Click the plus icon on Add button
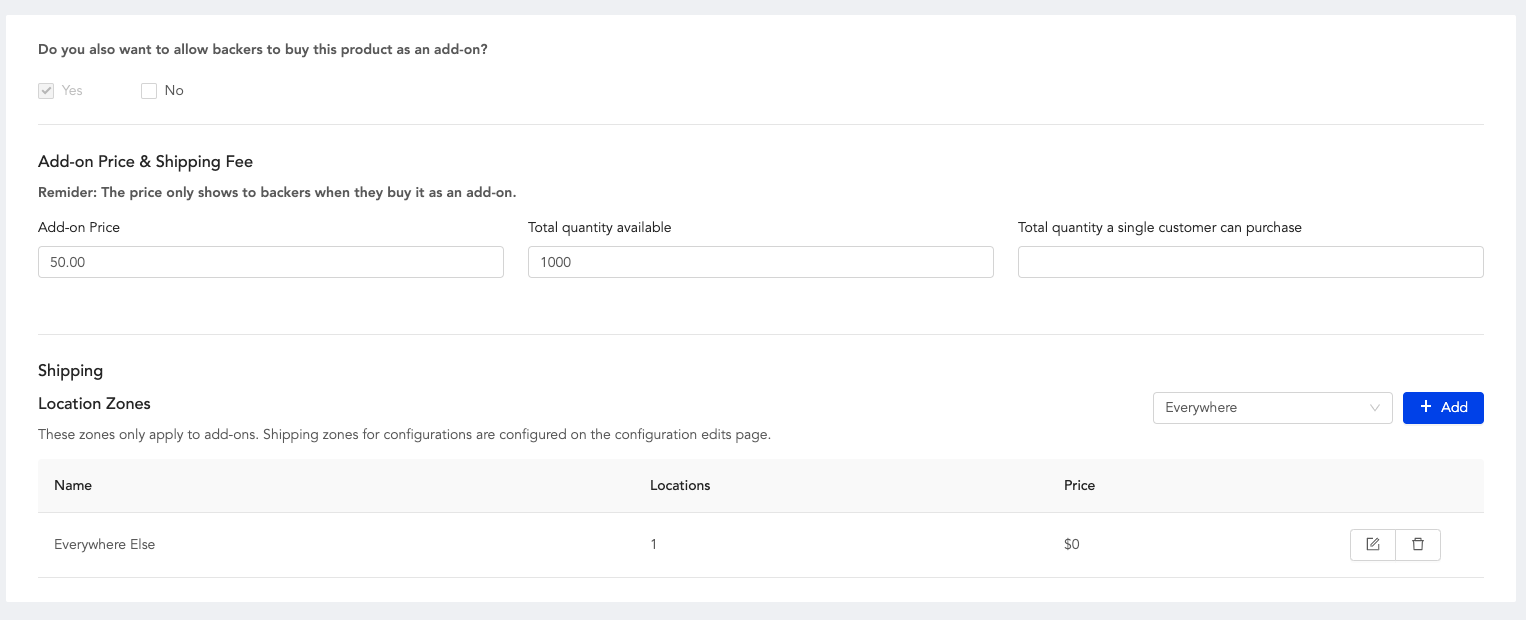The width and height of the screenshot is (1526, 620). (1427, 407)
